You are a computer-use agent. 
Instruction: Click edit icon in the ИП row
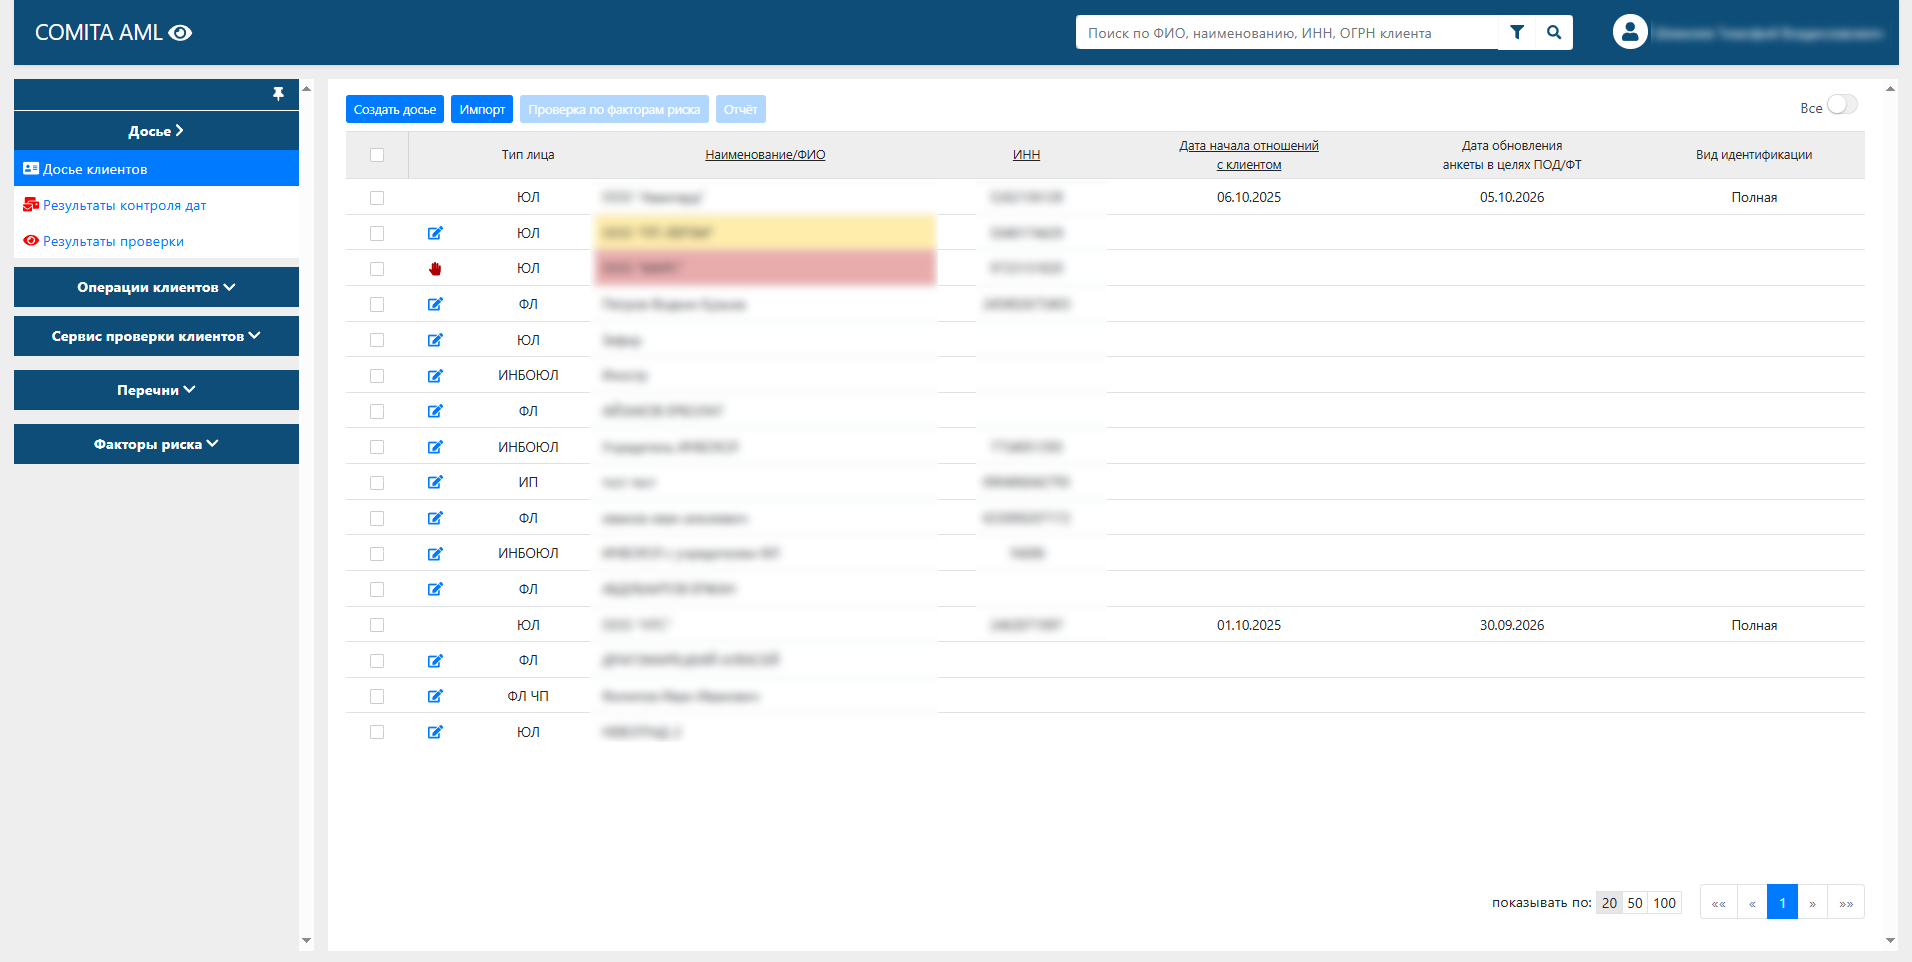coord(435,483)
